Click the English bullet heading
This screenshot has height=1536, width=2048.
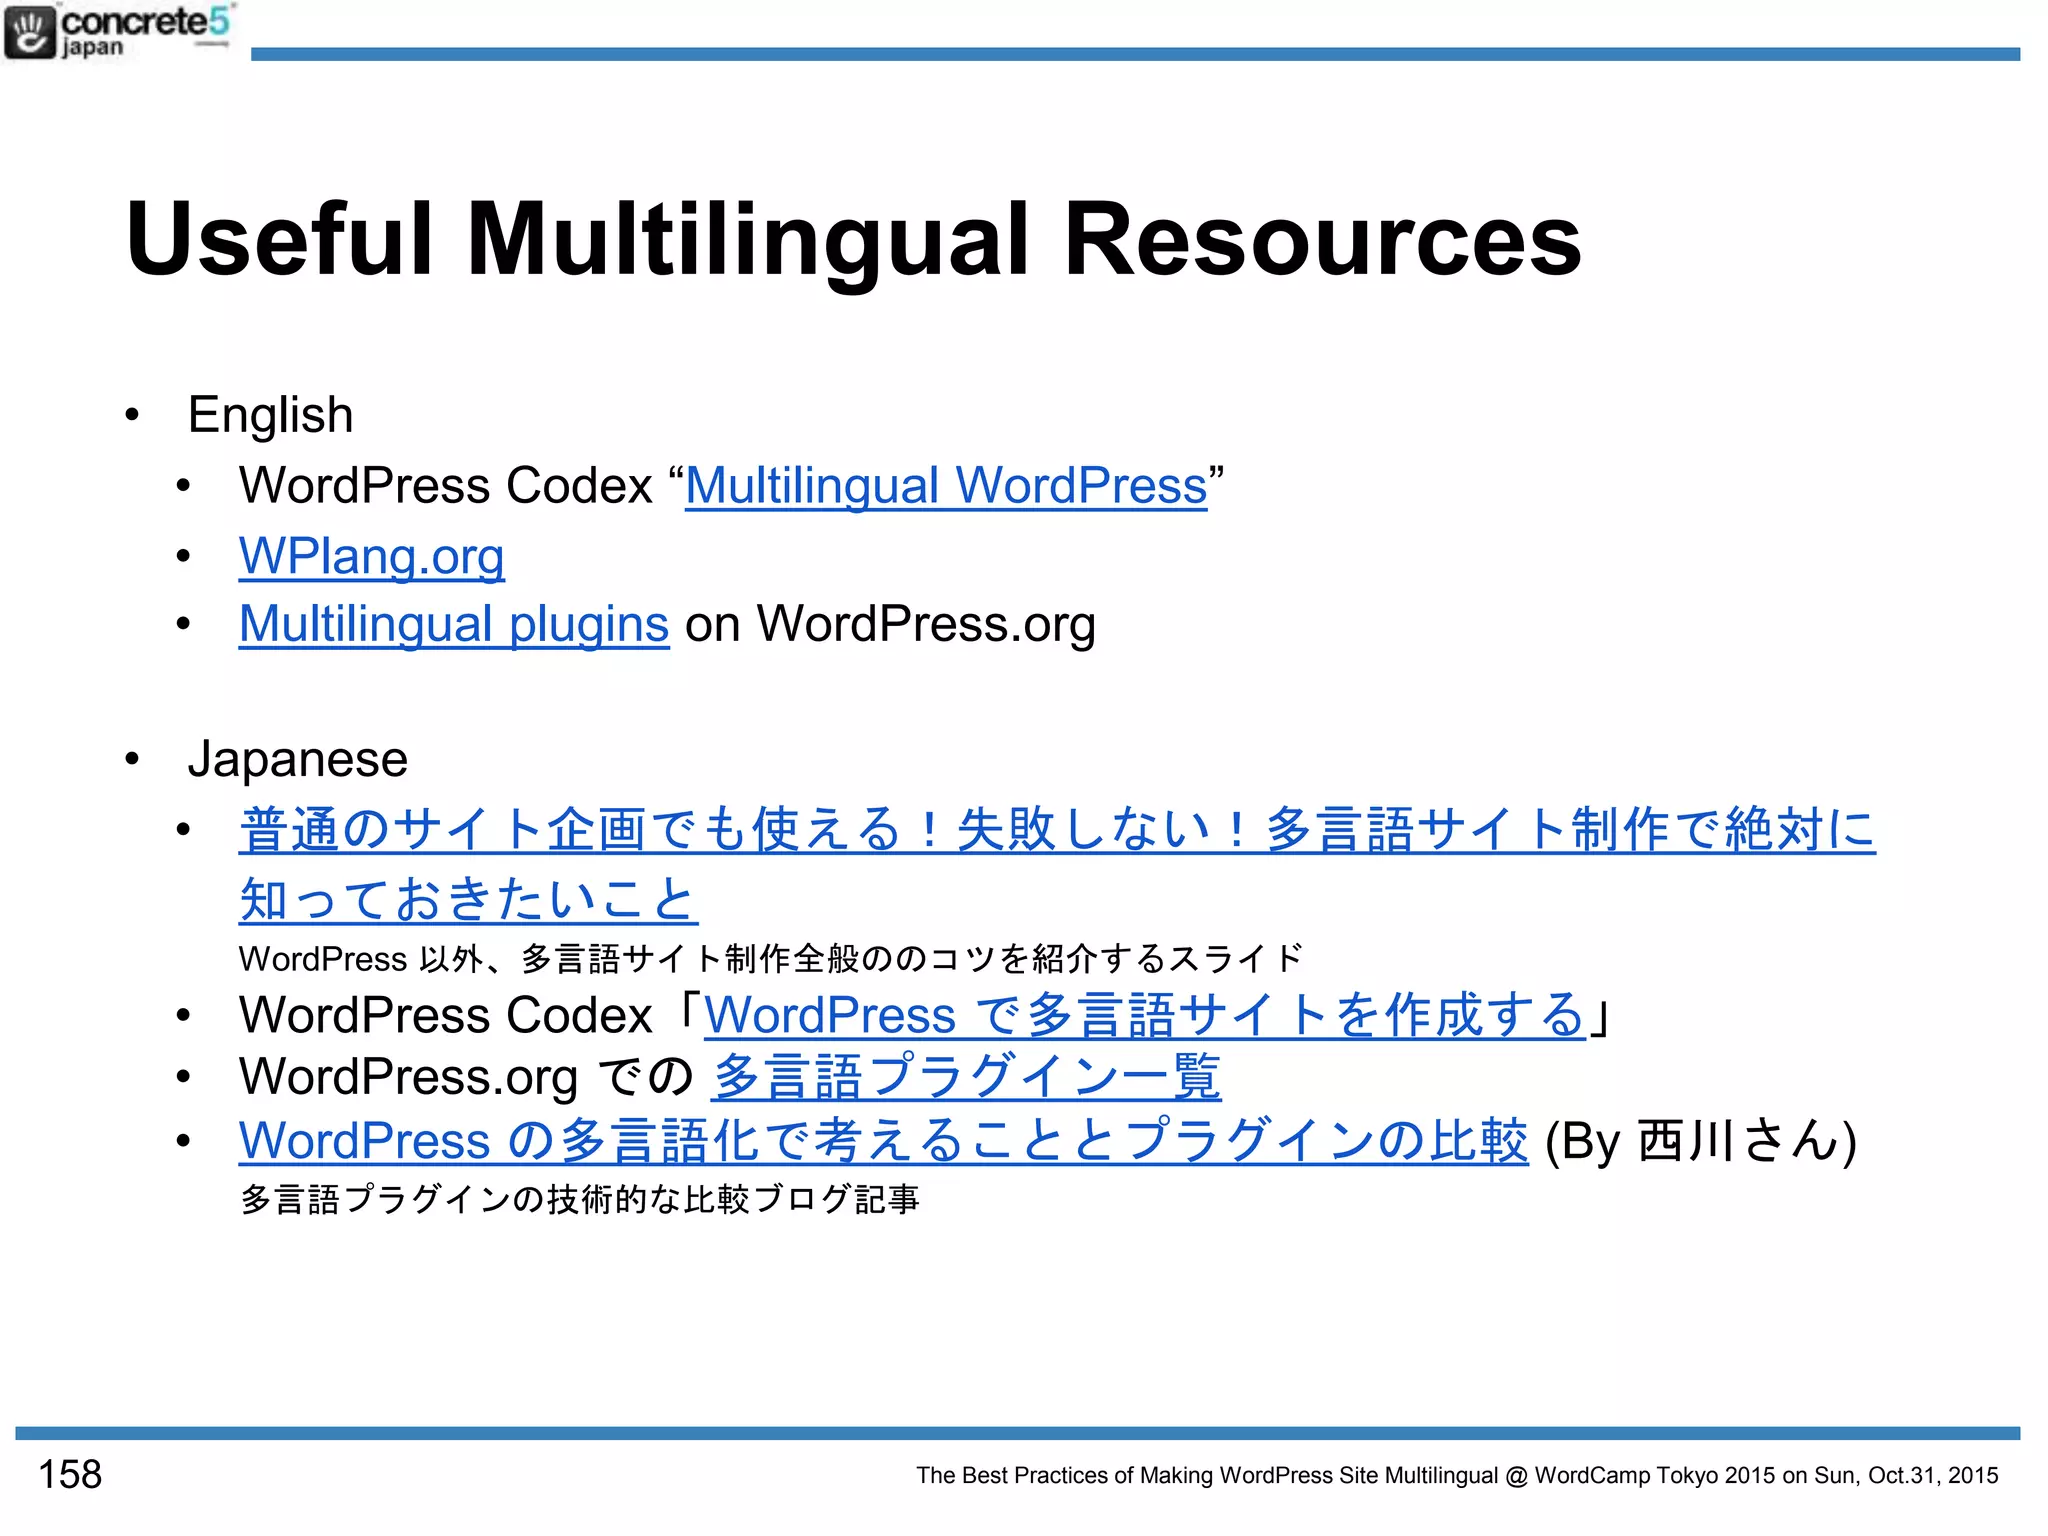click(270, 415)
